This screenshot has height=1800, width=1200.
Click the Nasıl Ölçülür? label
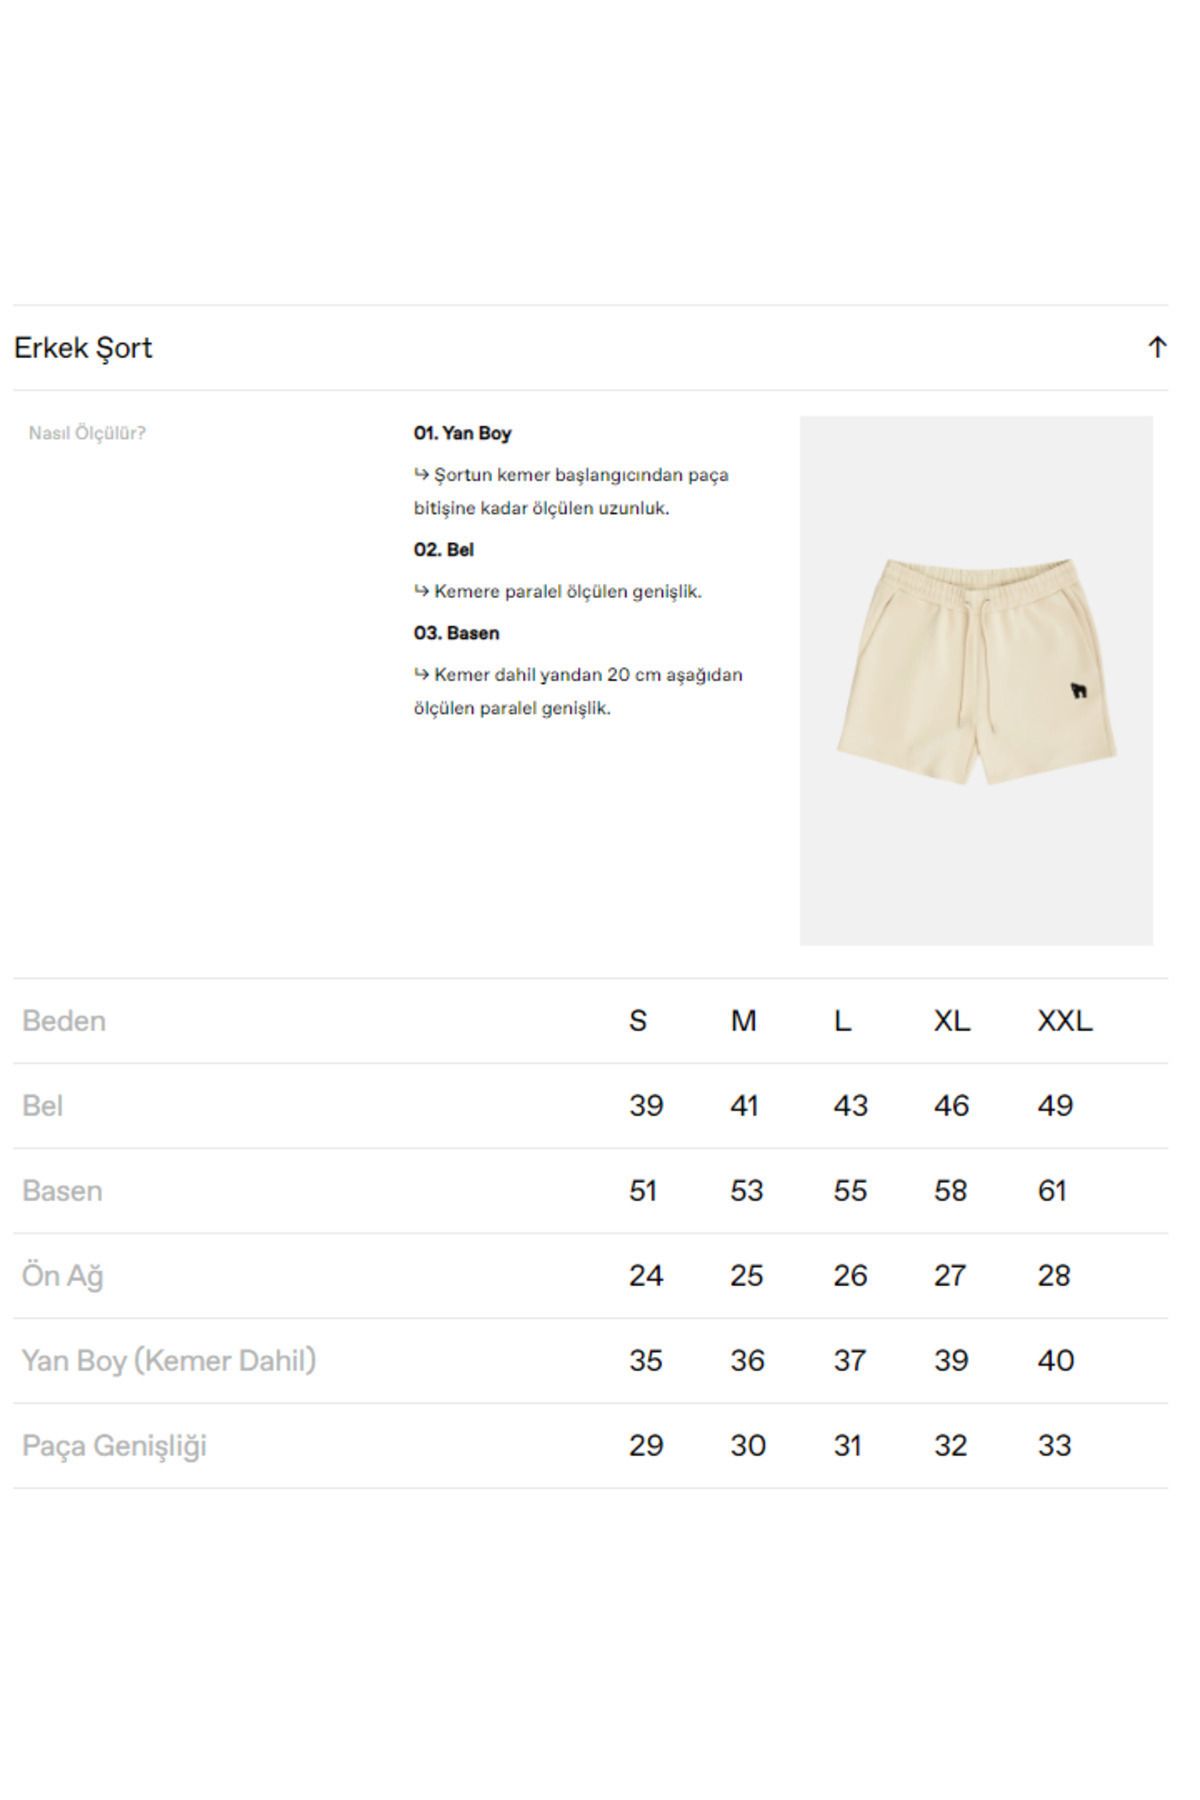(87, 433)
